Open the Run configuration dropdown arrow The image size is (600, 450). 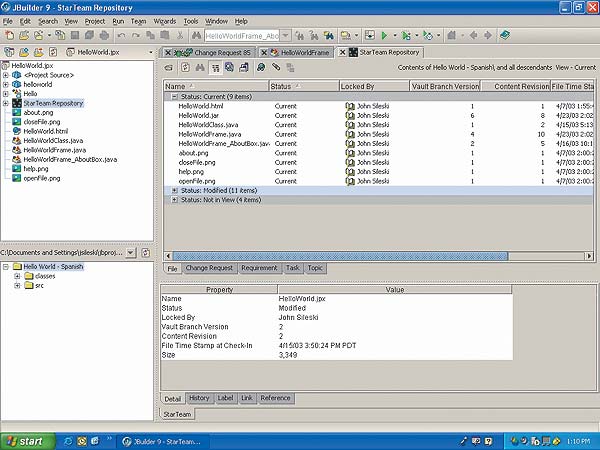pyautogui.click(x=395, y=36)
